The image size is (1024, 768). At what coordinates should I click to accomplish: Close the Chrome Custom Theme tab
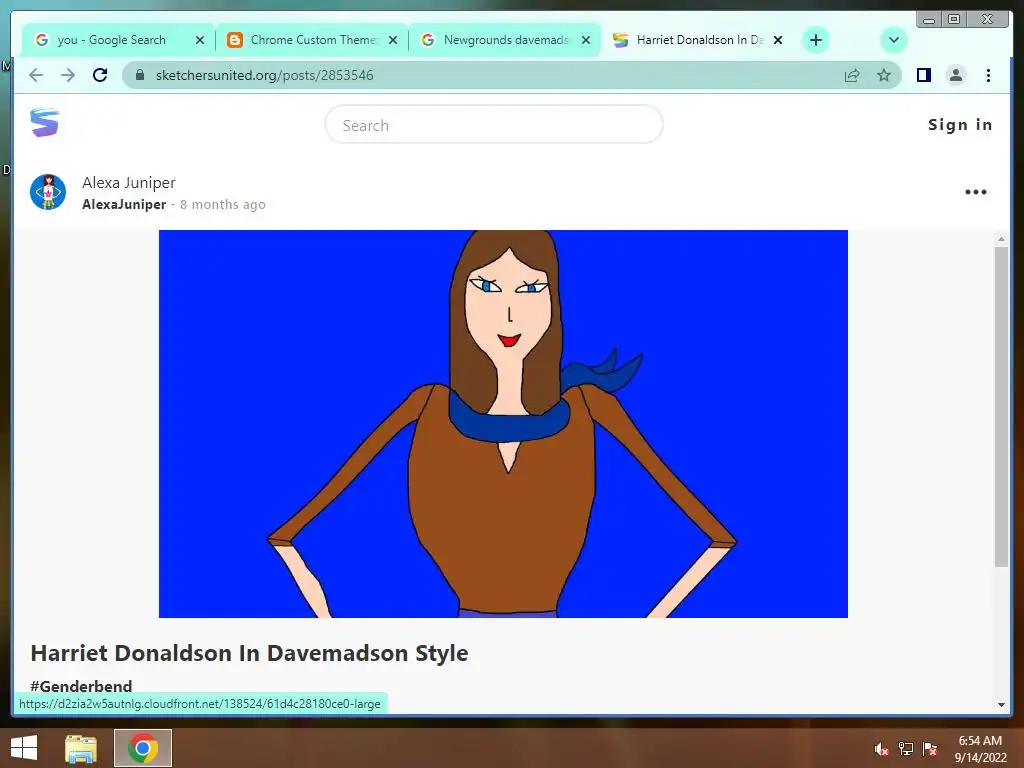(x=392, y=40)
